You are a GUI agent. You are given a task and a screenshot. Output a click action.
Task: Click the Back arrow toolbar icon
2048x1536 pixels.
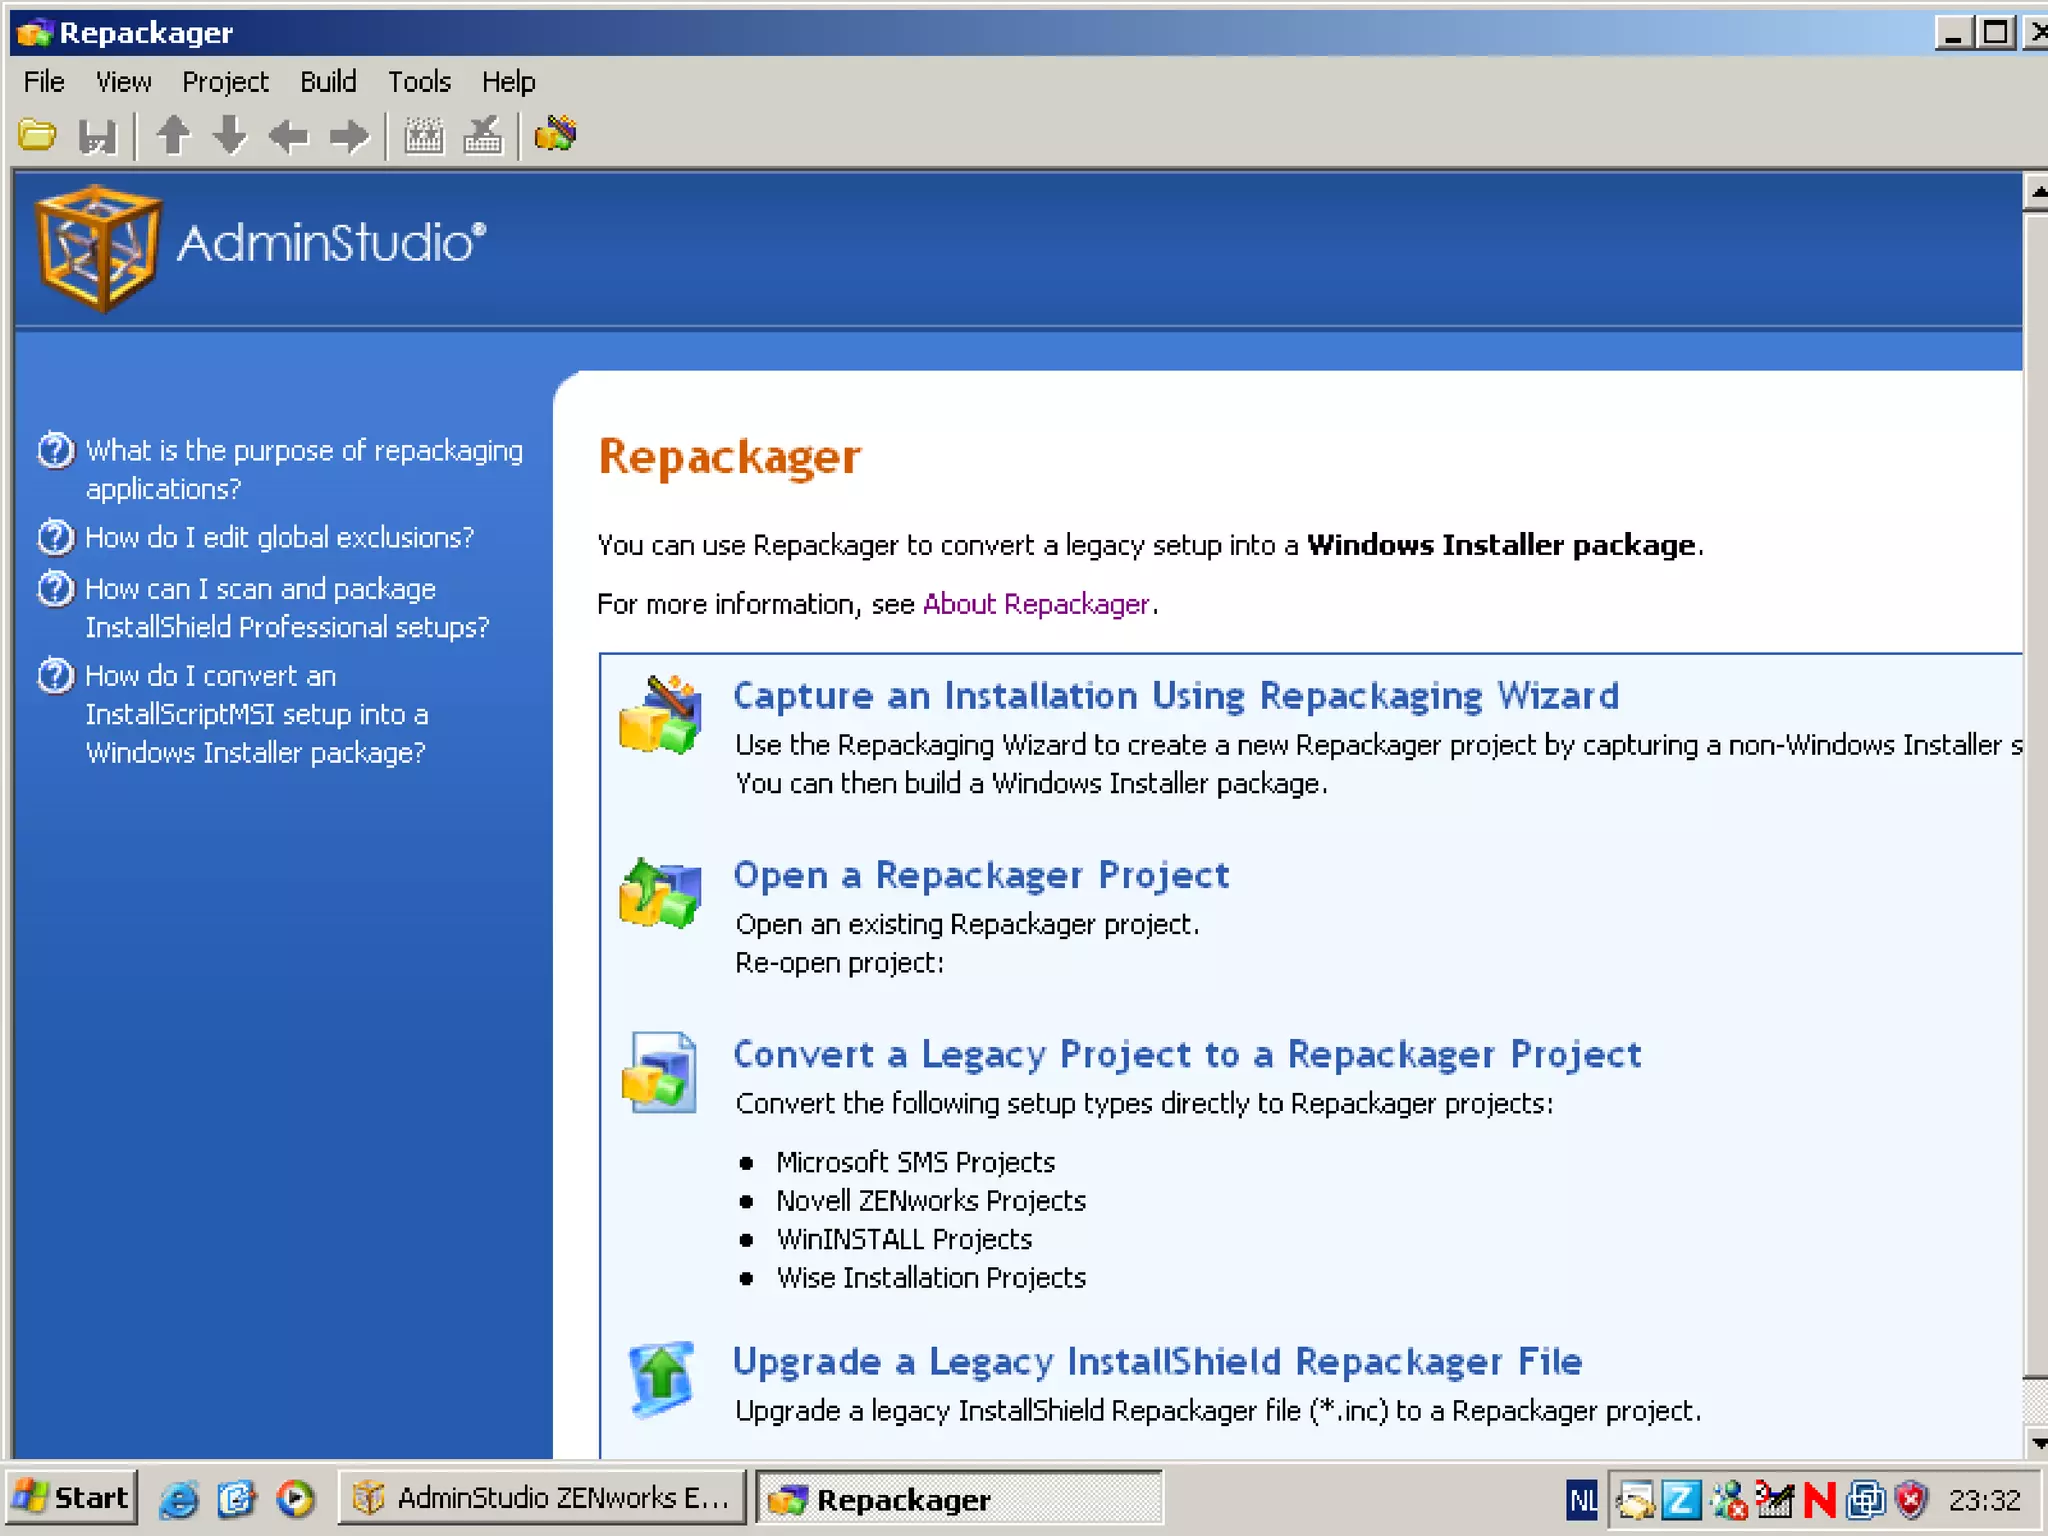[x=289, y=135]
